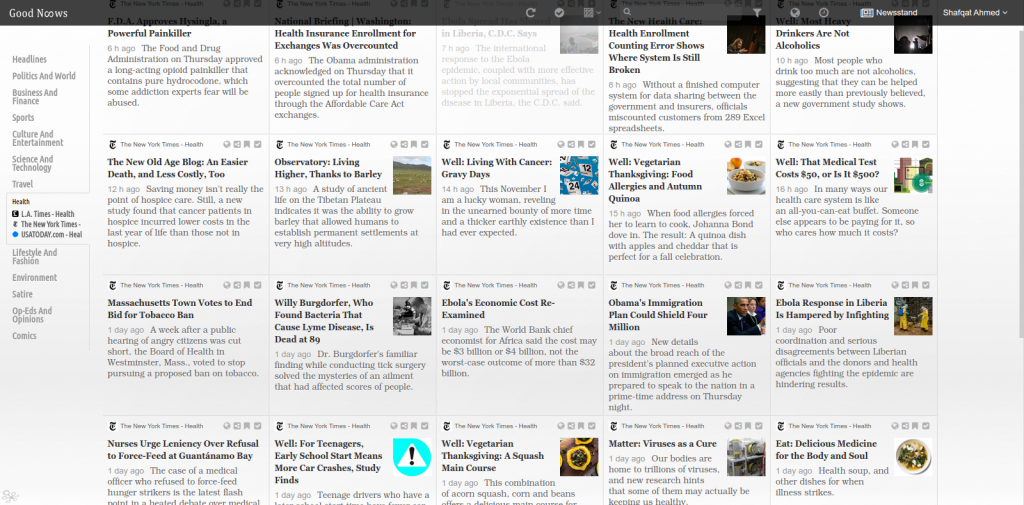Screen dimensions: 1024x505
Task: Open Culture And Entertainment category
Action: click(38, 138)
